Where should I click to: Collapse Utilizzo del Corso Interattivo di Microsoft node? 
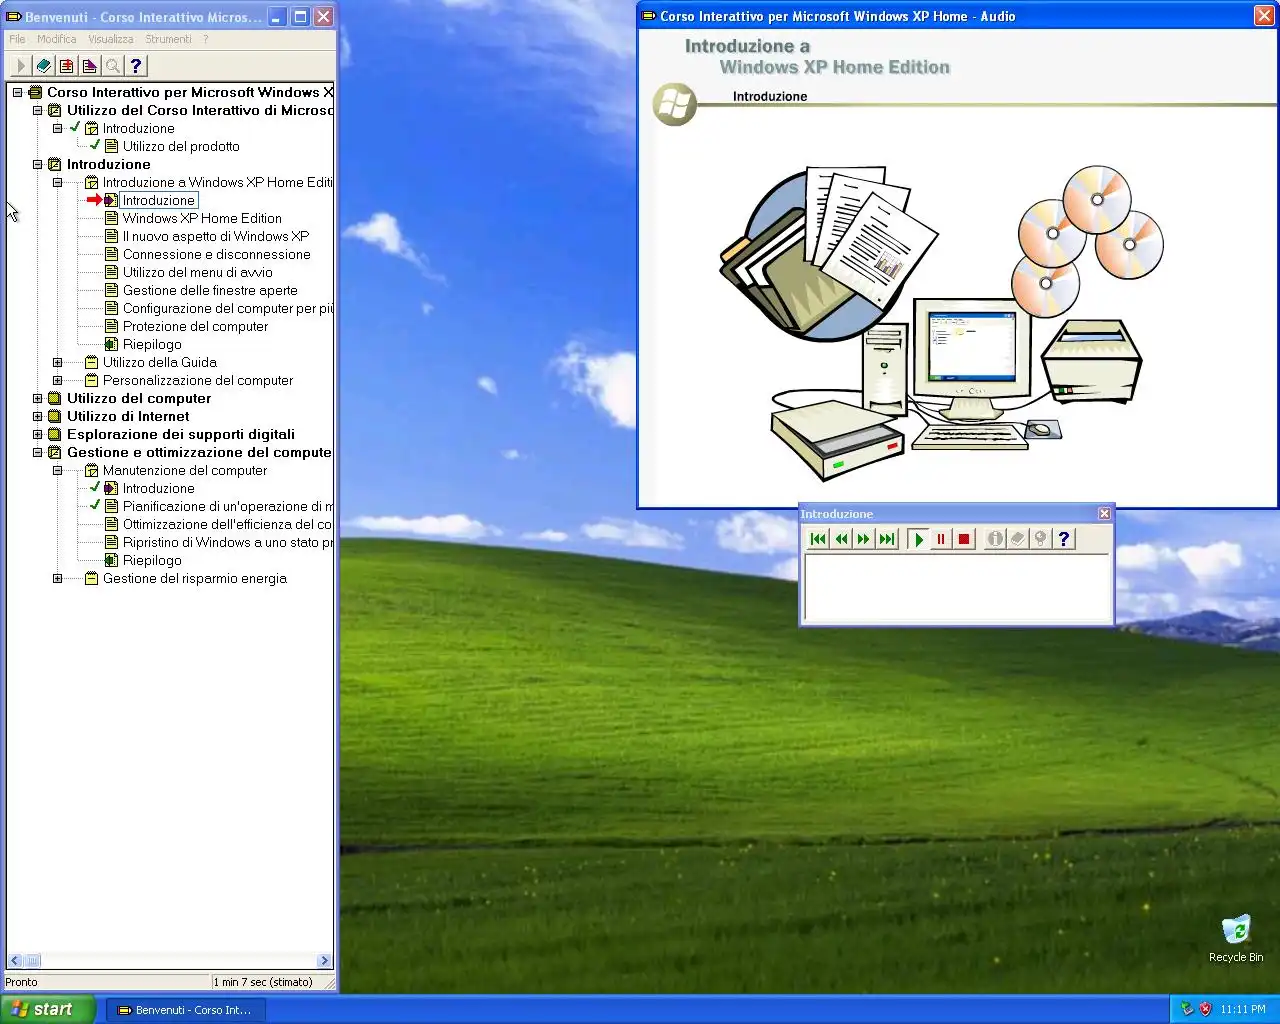[37, 110]
